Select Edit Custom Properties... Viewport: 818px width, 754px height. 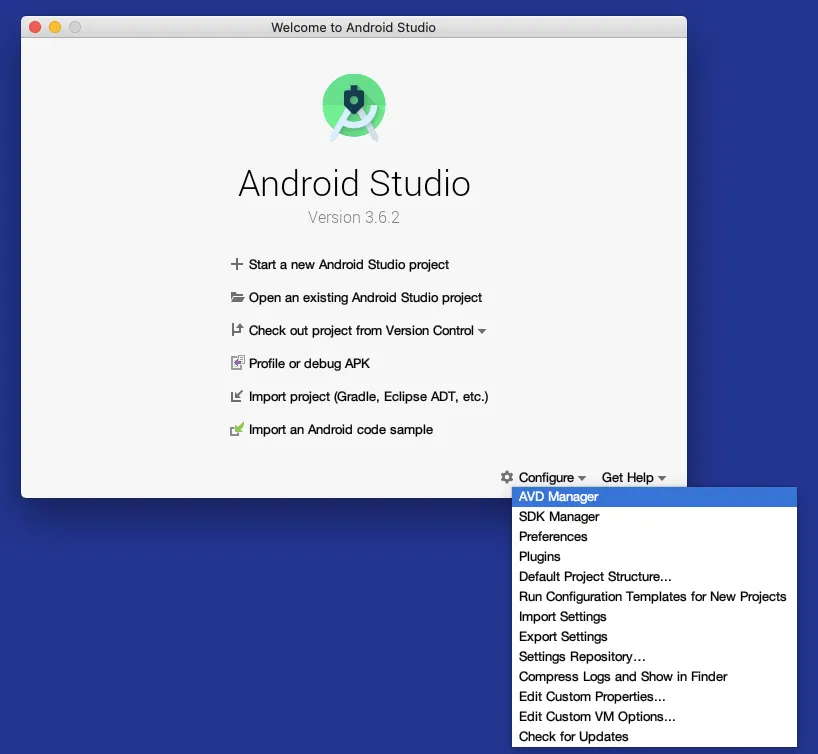click(x=654, y=697)
